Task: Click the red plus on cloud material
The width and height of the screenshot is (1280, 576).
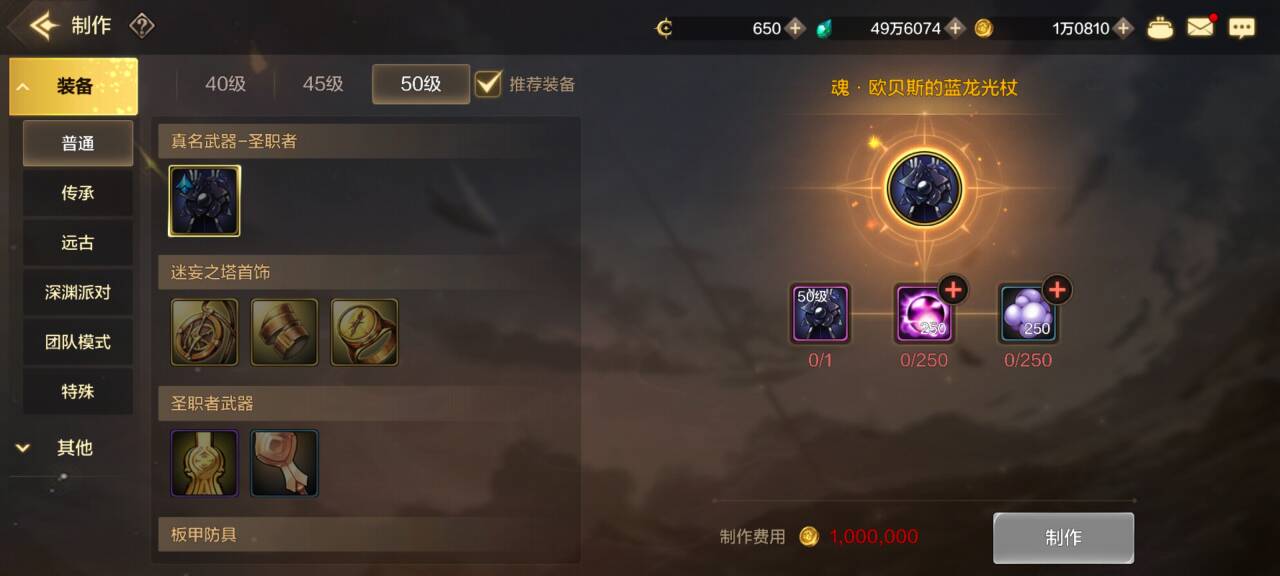Action: [1057, 290]
